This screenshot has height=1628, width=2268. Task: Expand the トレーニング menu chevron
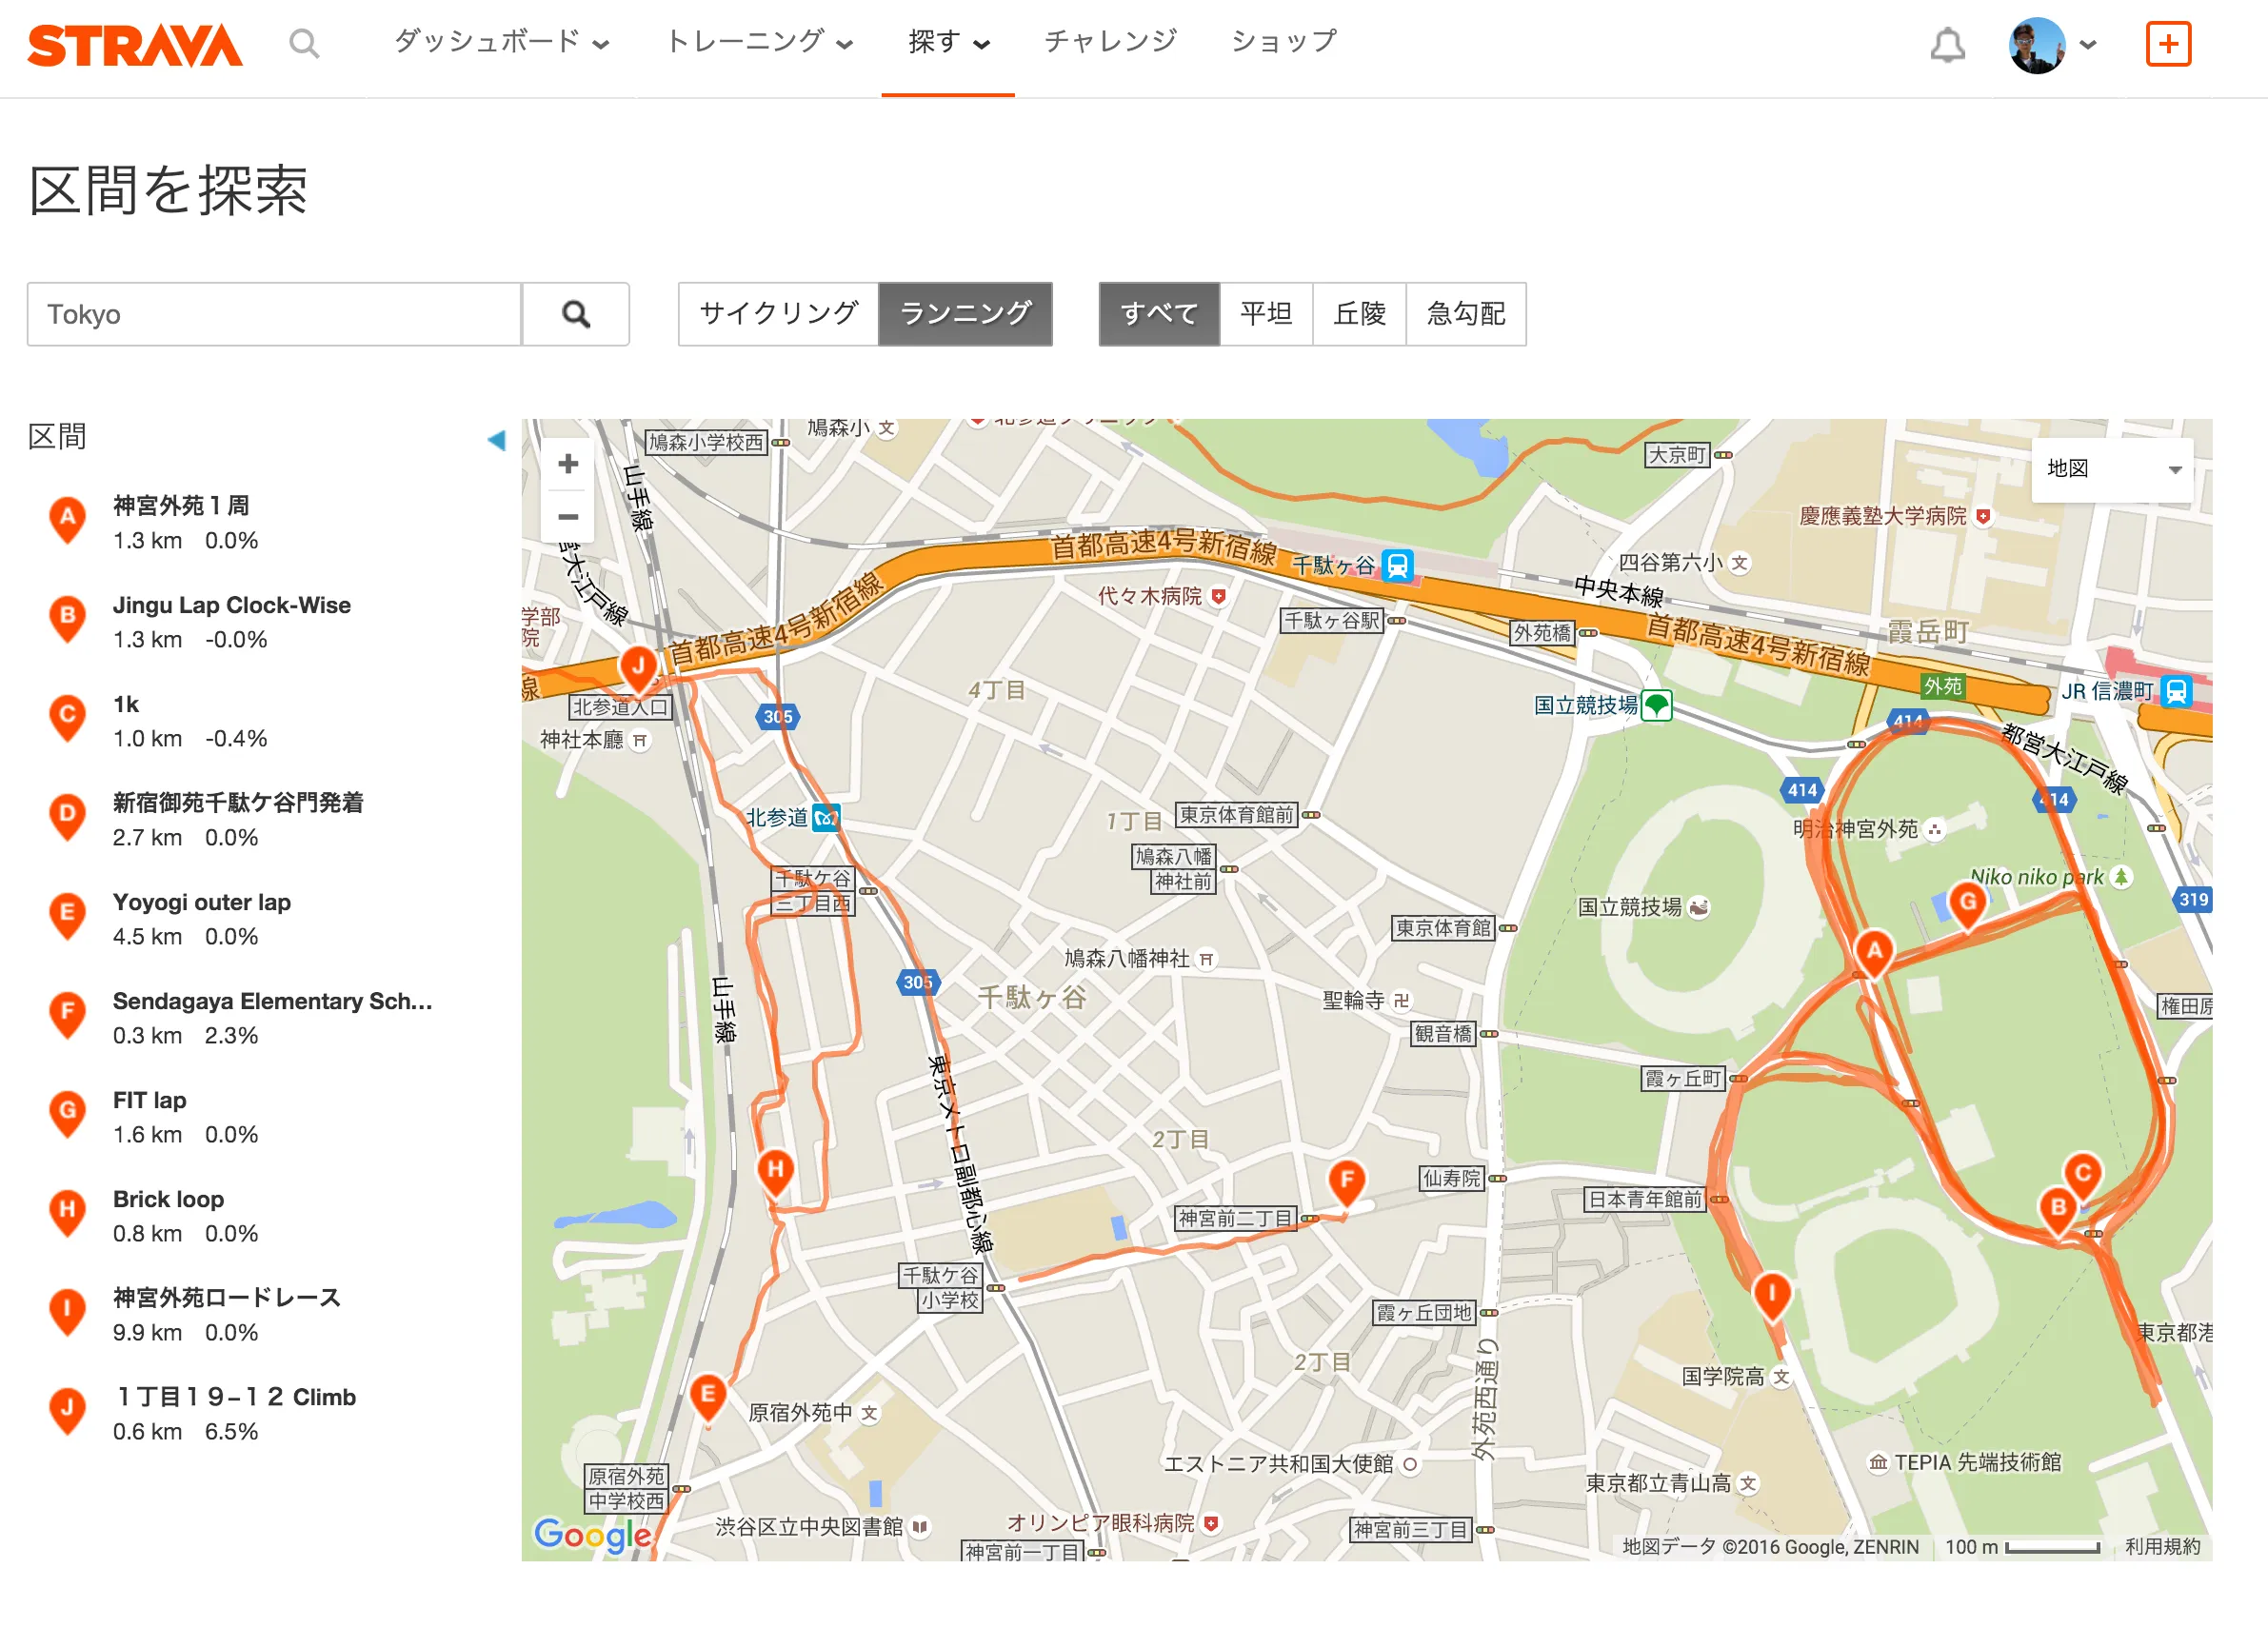pos(846,46)
